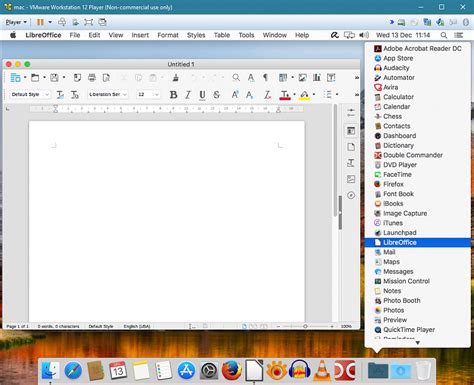Click the Bullets list icon
Viewport: 474px width, 385px height.
tap(327, 95)
